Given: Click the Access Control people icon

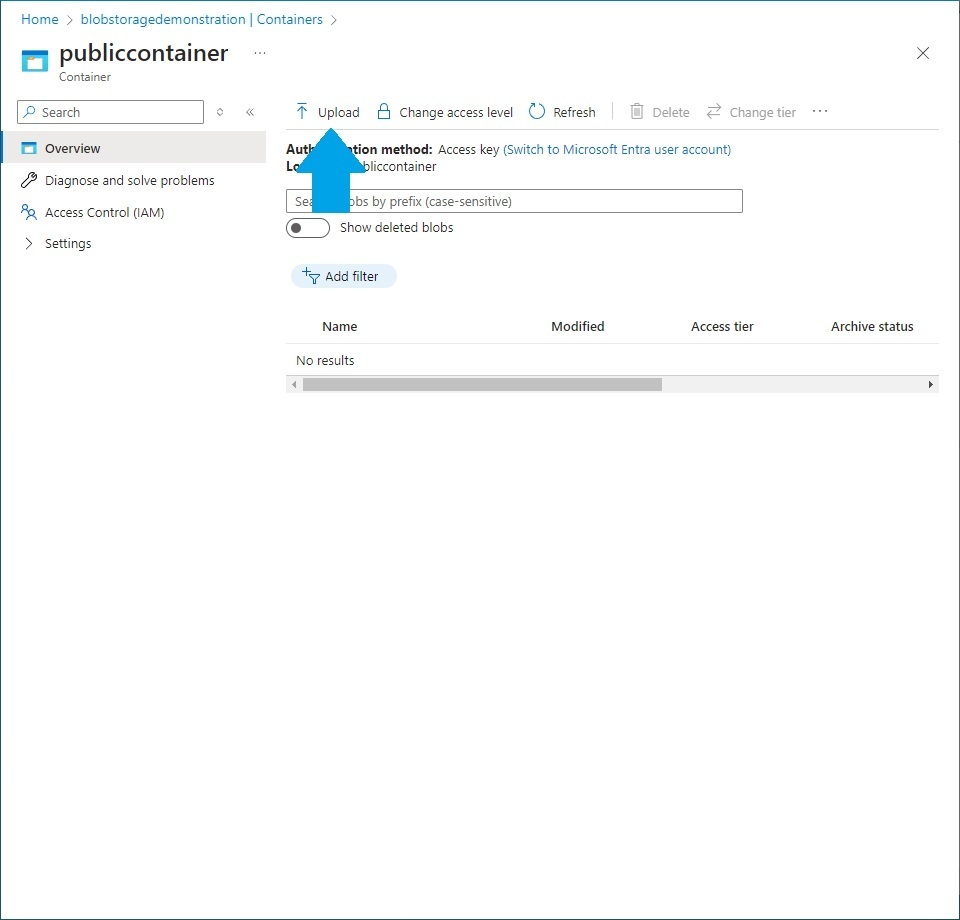Looking at the screenshot, I should (x=29, y=212).
